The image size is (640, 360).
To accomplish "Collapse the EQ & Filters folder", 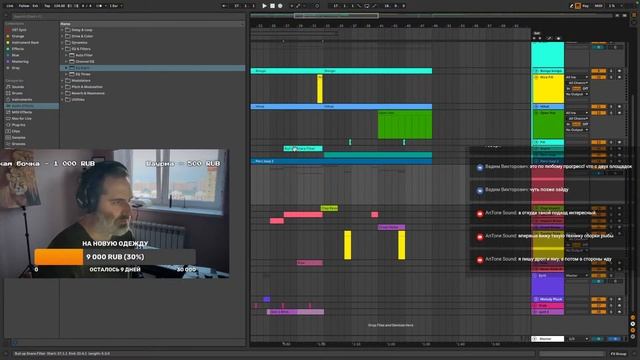I will coord(62,49).
